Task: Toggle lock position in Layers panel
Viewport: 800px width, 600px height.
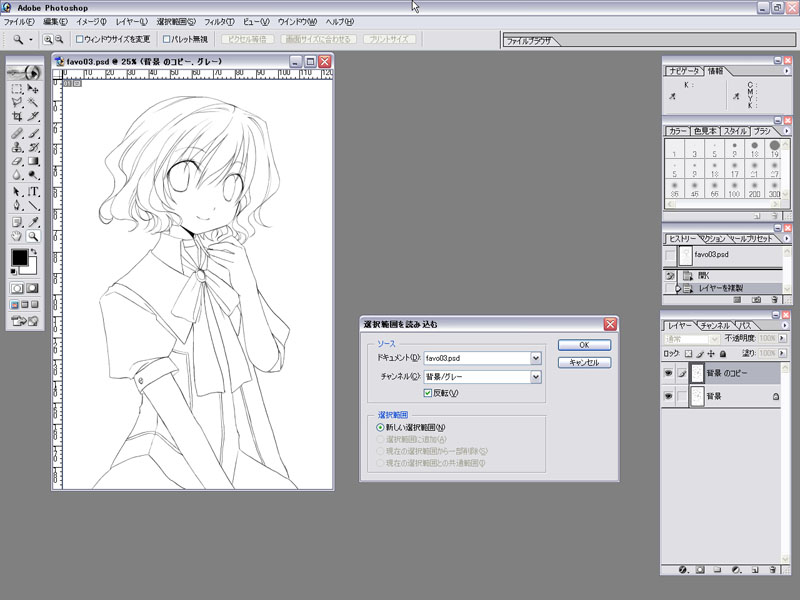Action: pyautogui.click(x=711, y=353)
